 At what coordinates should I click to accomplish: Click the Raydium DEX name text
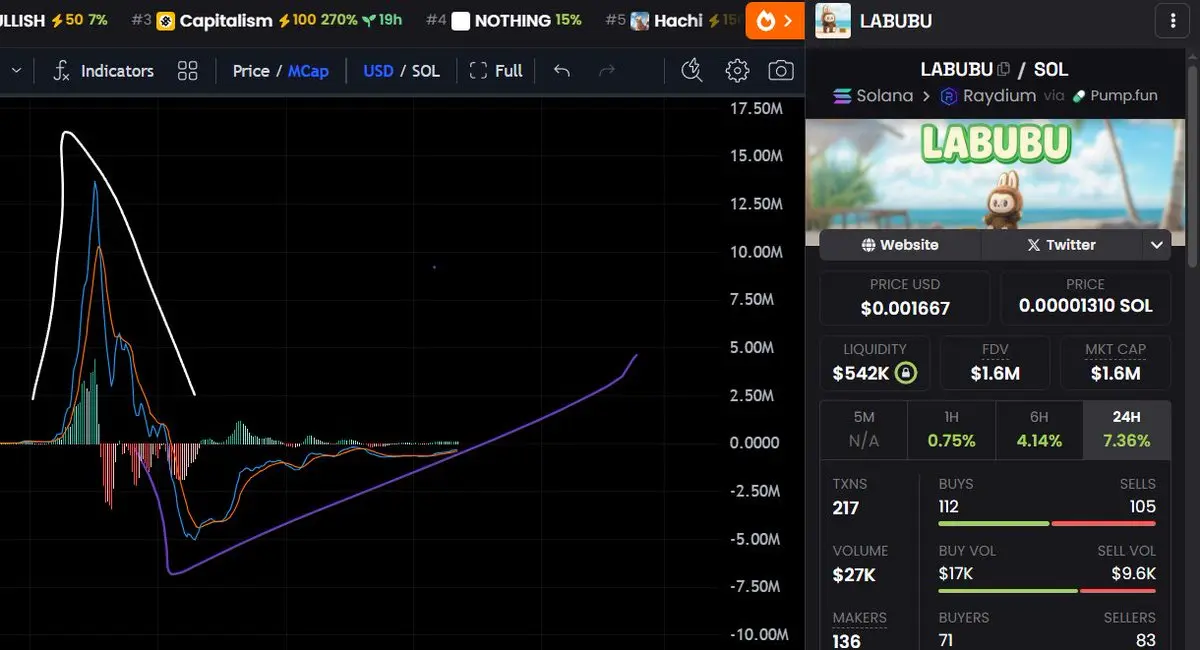pyautogui.click(x=999, y=96)
